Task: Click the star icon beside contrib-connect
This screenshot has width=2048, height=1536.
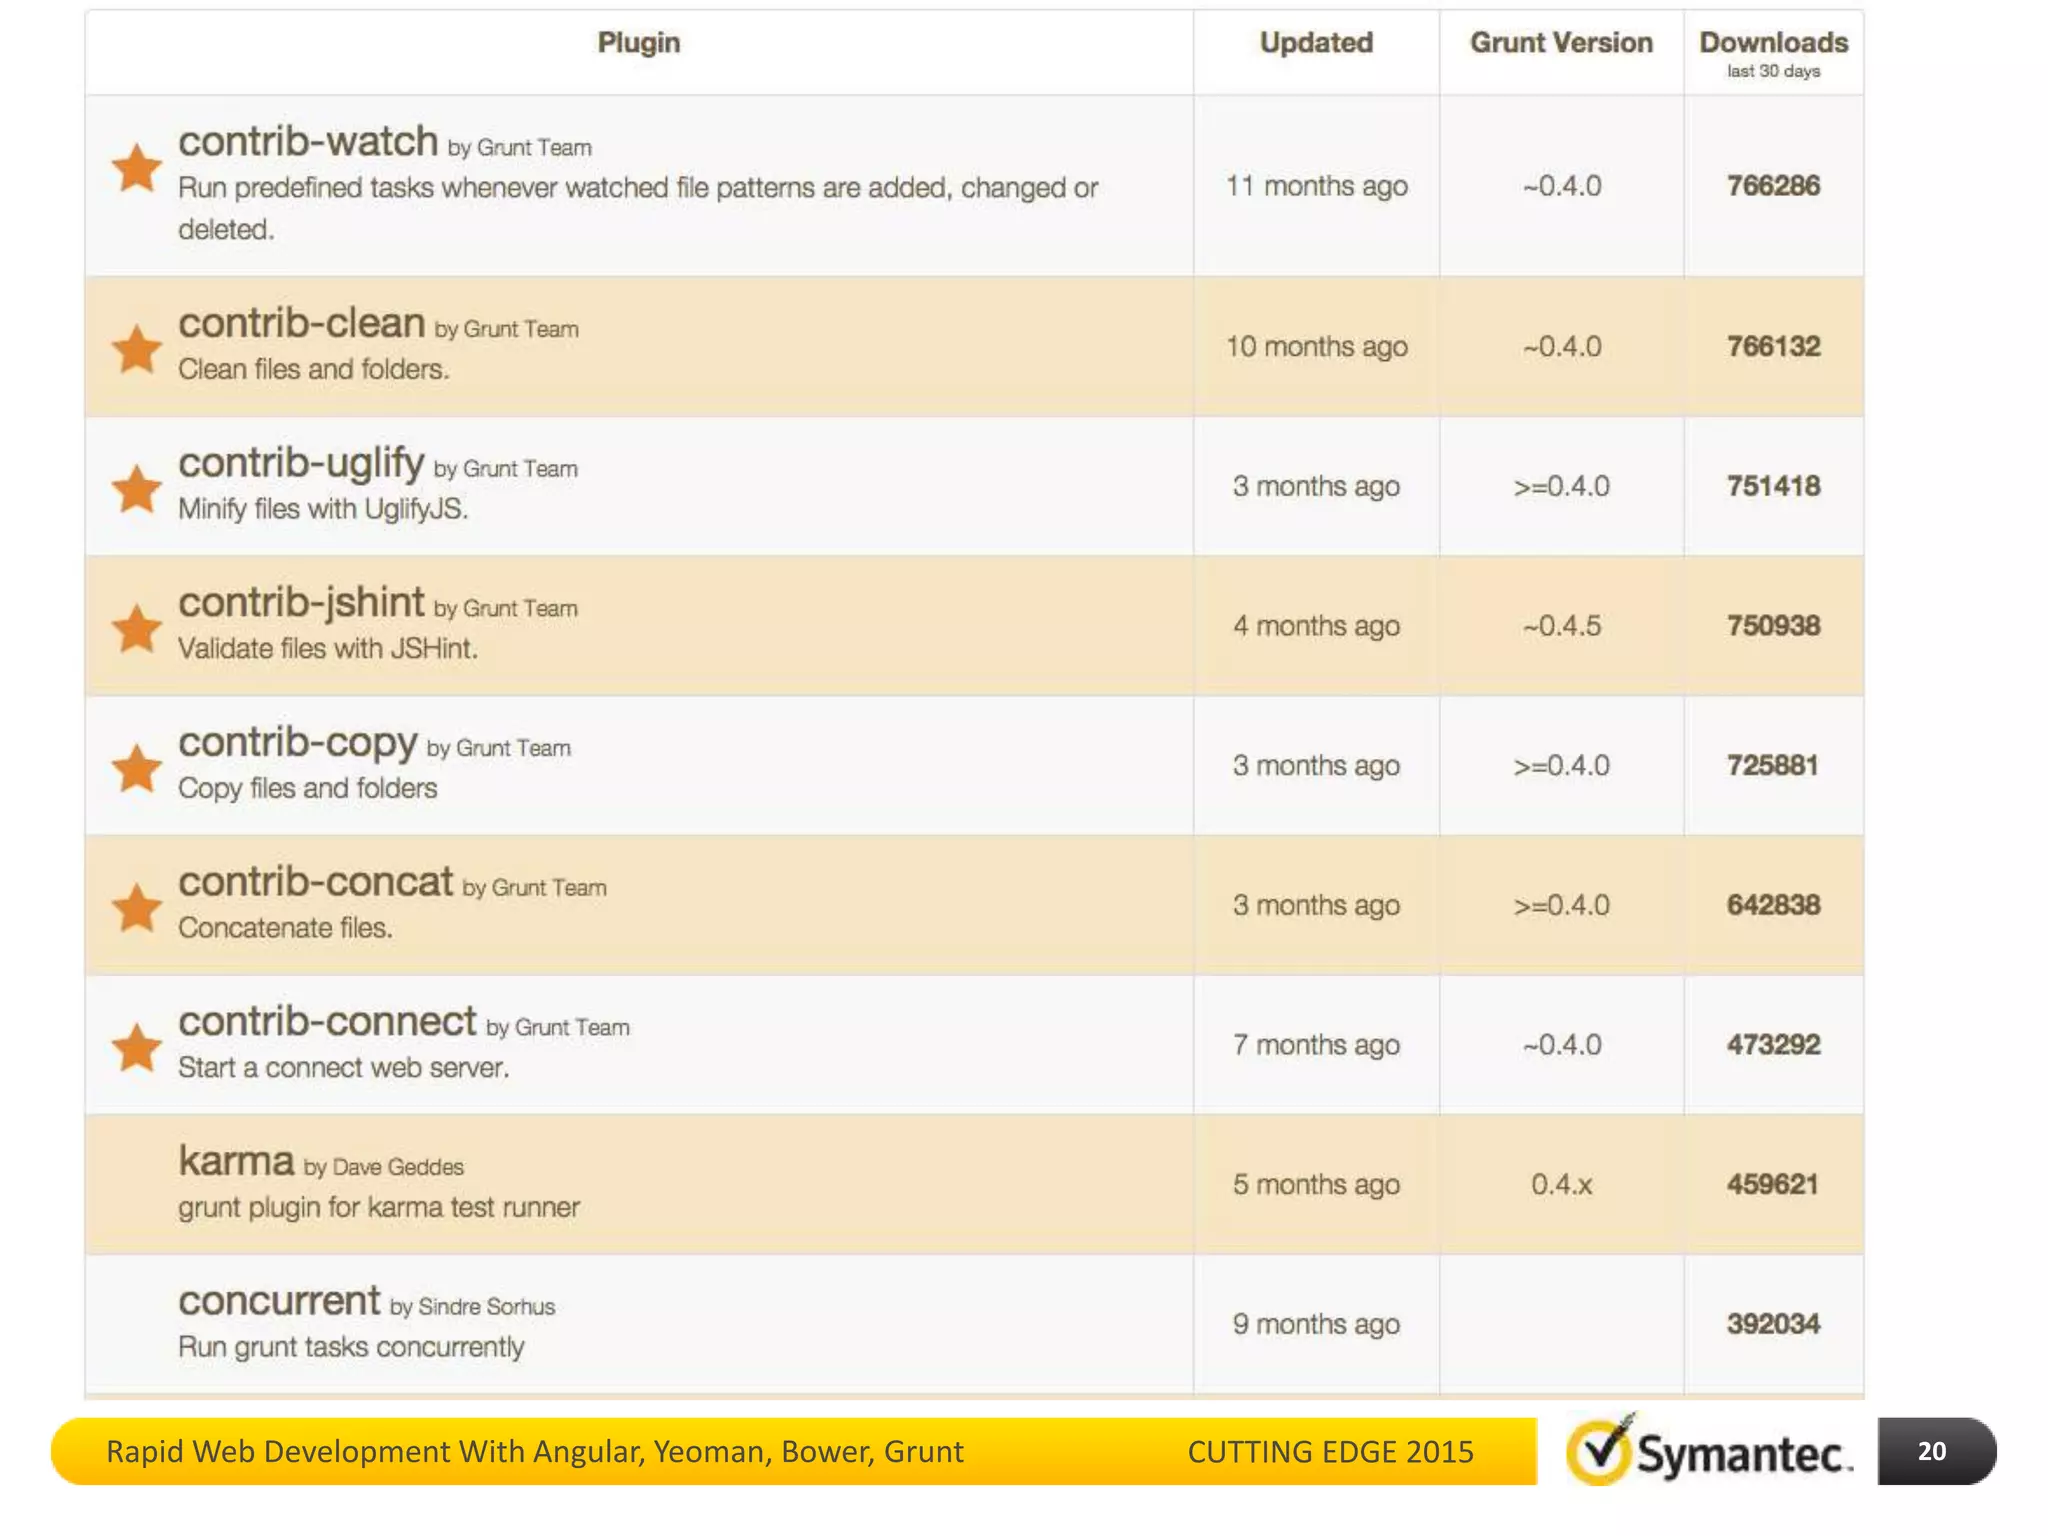Action: pyautogui.click(x=136, y=1046)
